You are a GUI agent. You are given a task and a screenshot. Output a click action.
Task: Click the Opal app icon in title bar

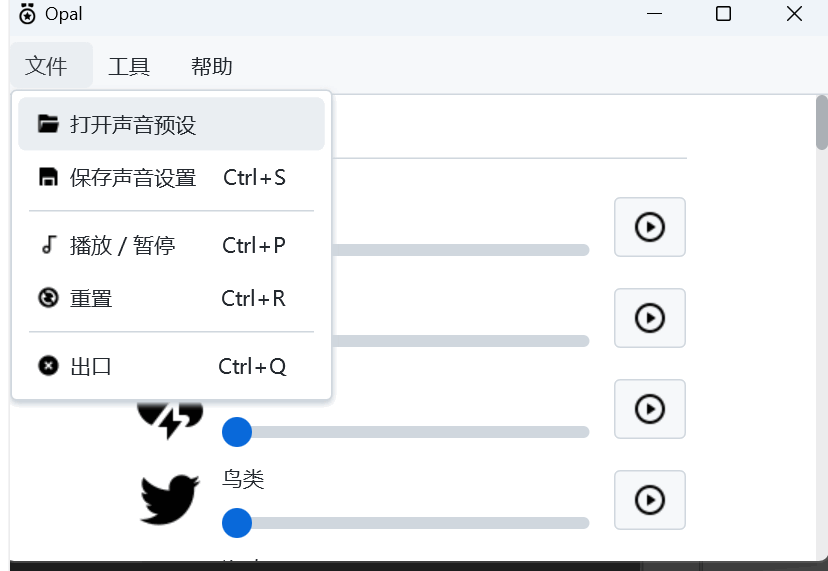coord(27,14)
